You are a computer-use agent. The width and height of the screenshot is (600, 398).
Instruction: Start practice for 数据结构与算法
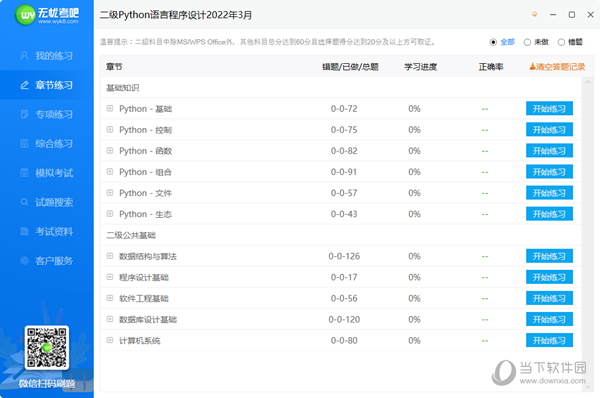[x=549, y=256]
